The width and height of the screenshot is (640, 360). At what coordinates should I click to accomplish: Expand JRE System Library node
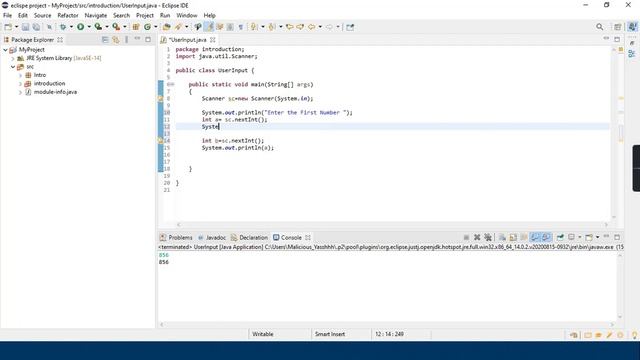[13, 58]
